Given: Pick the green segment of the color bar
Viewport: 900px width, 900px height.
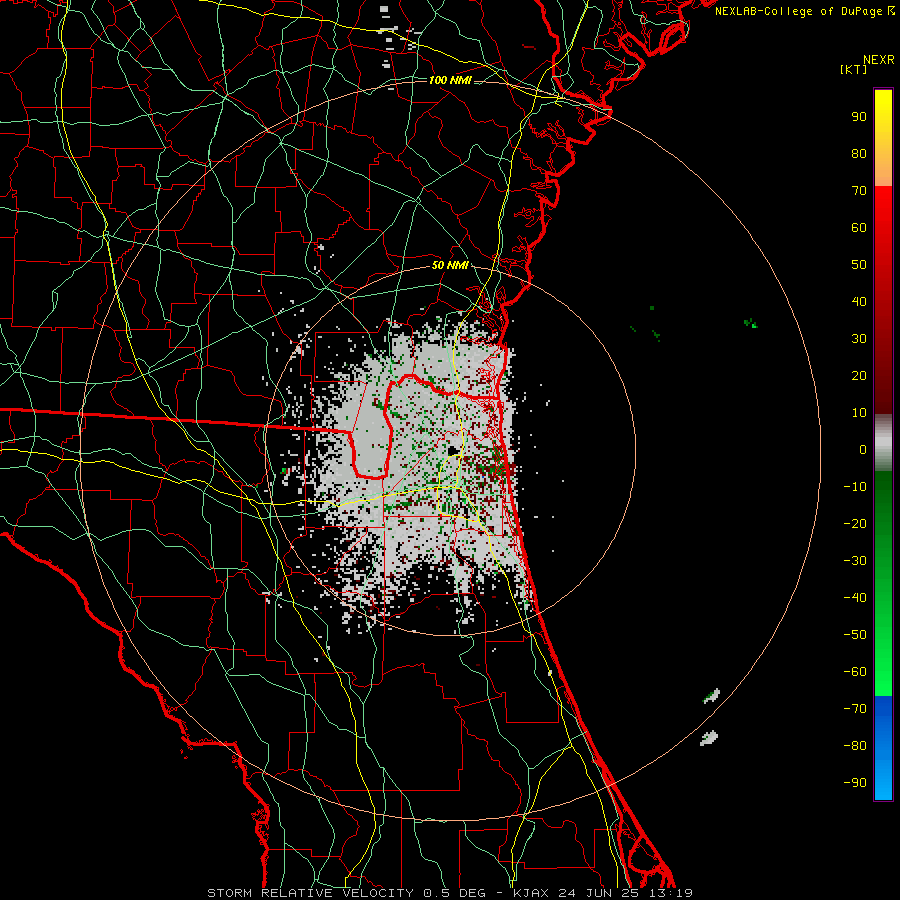Looking at the screenshot, I should coord(883,583).
